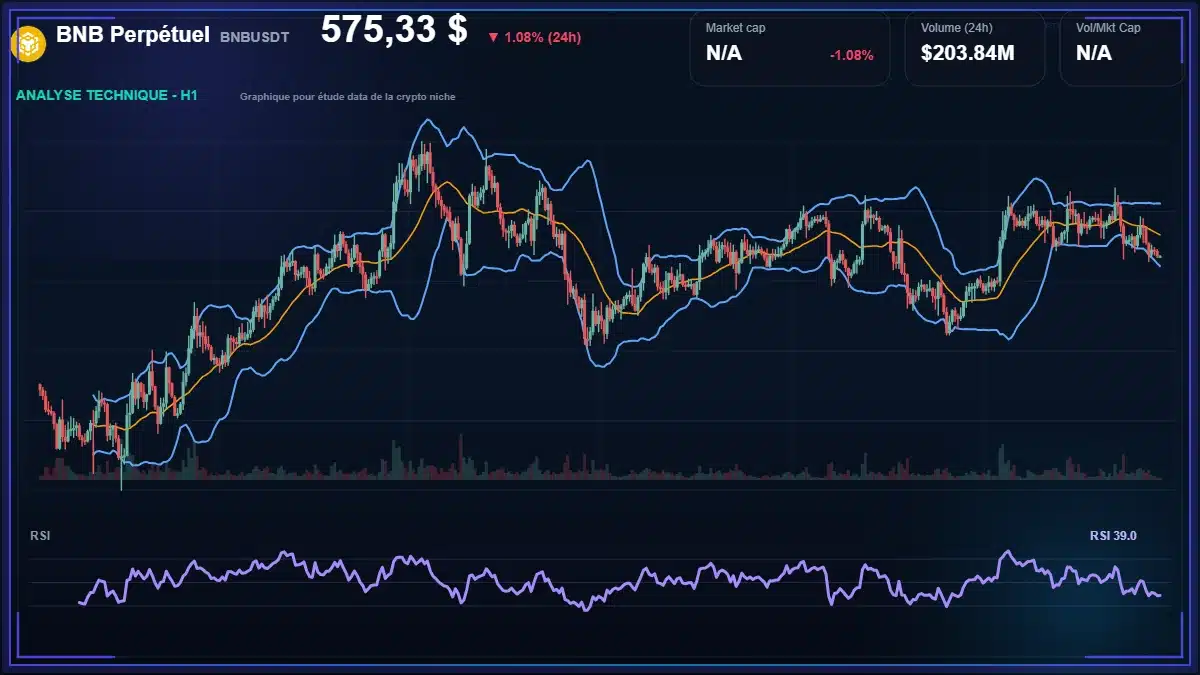The image size is (1200, 675).
Task: Click the BNB Perpétuel title
Action: pos(133,35)
